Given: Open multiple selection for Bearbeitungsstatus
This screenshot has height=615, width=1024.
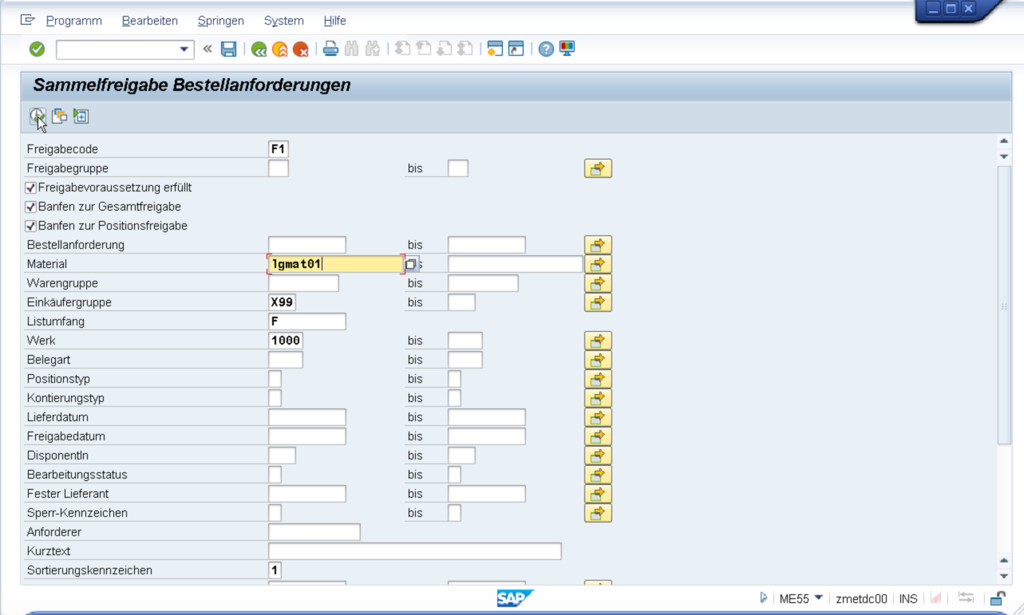Looking at the screenshot, I should [x=598, y=475].
